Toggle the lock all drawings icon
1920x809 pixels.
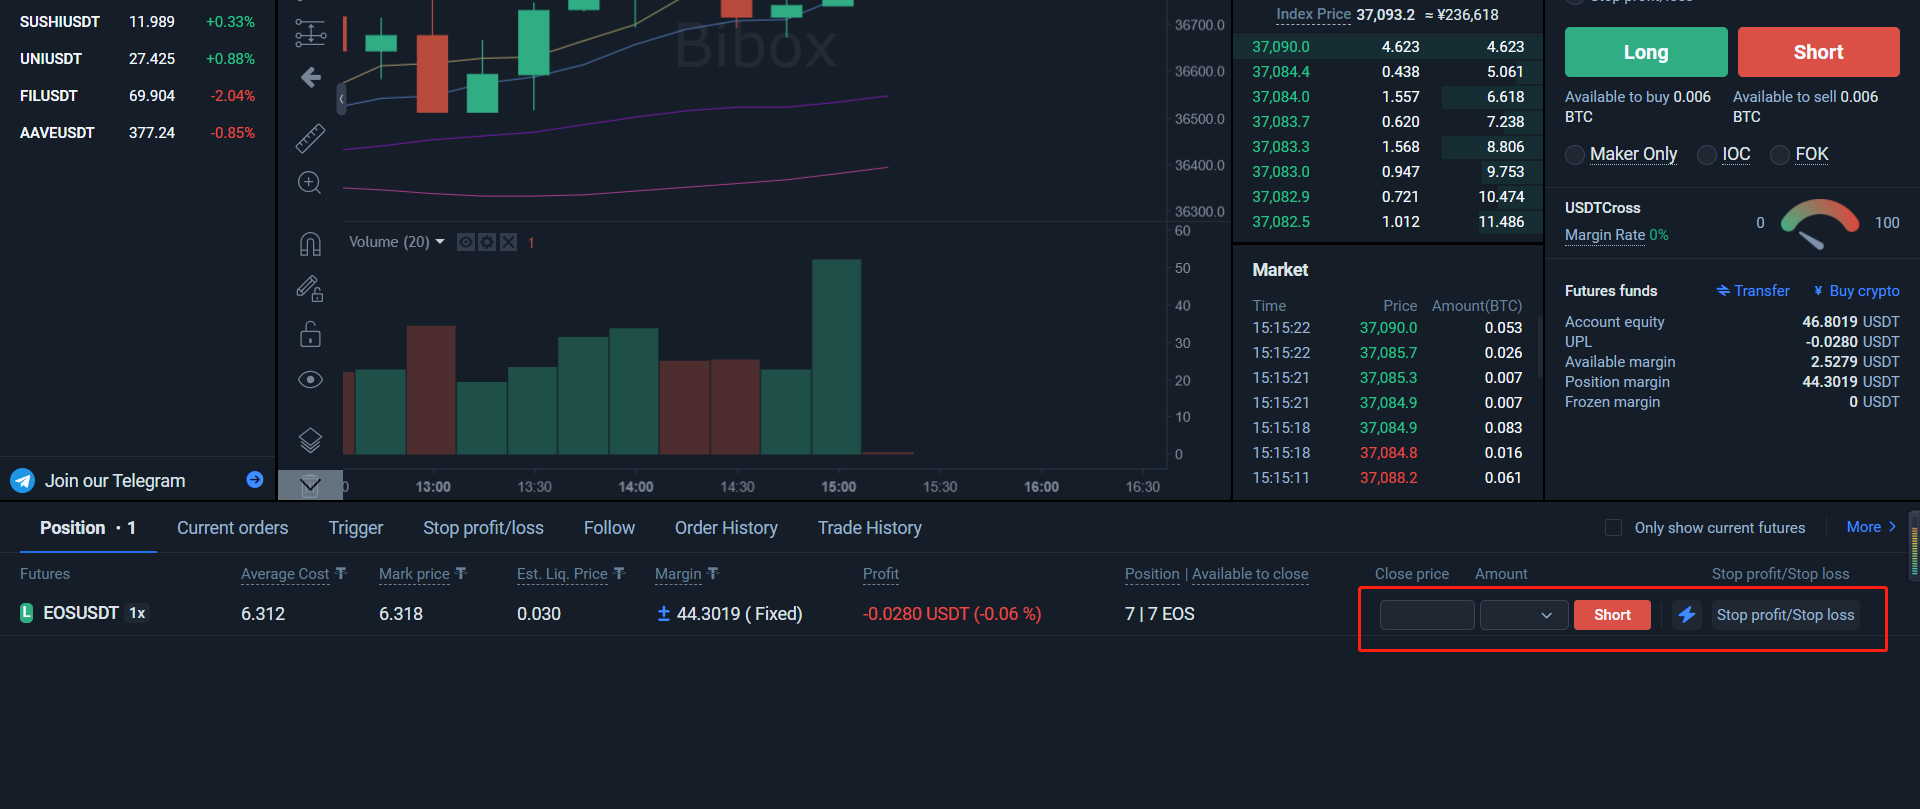point(310,334)
